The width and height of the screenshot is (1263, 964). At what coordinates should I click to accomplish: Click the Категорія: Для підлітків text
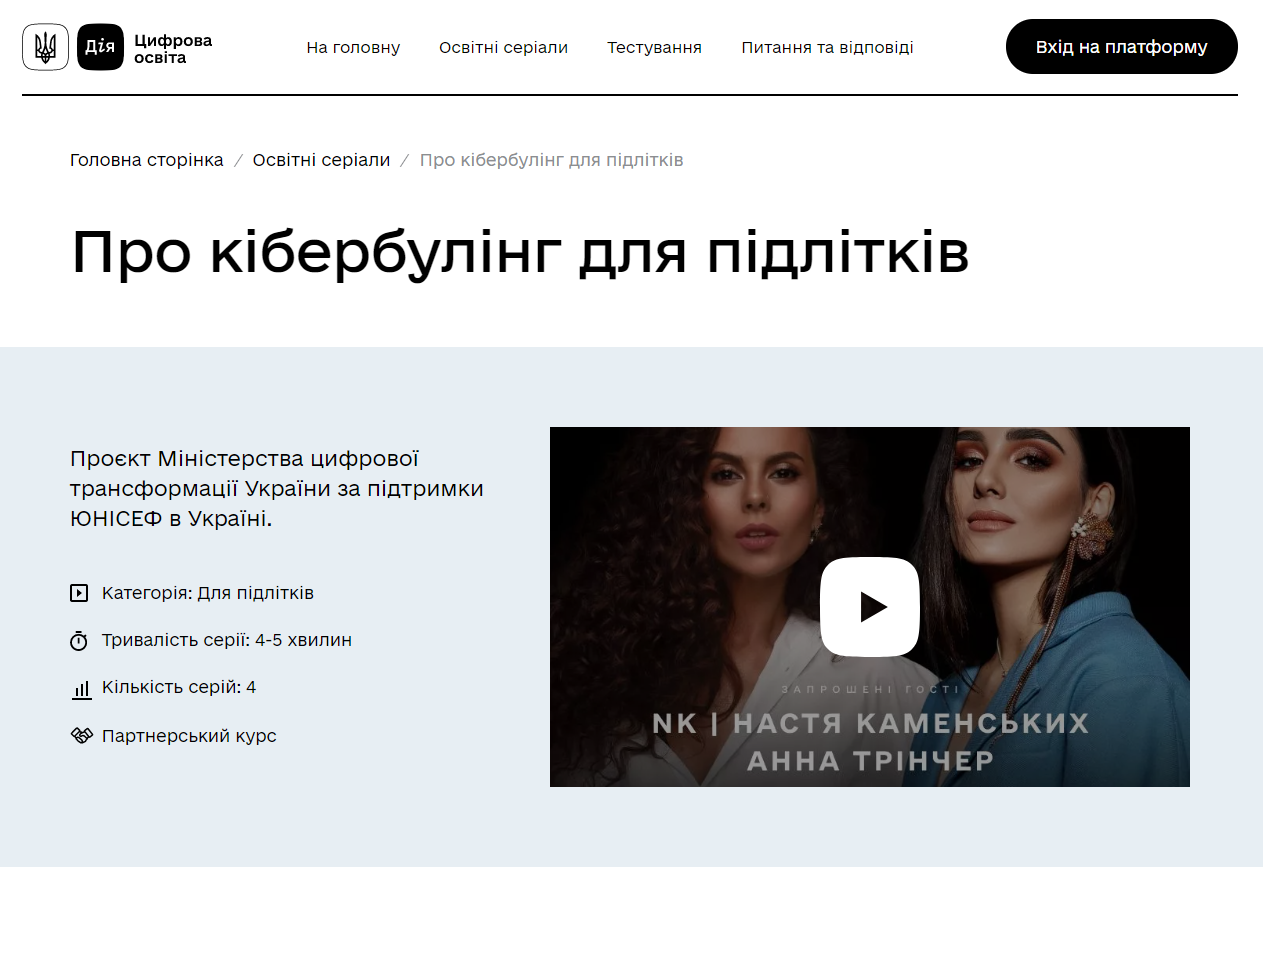(208, 593)
